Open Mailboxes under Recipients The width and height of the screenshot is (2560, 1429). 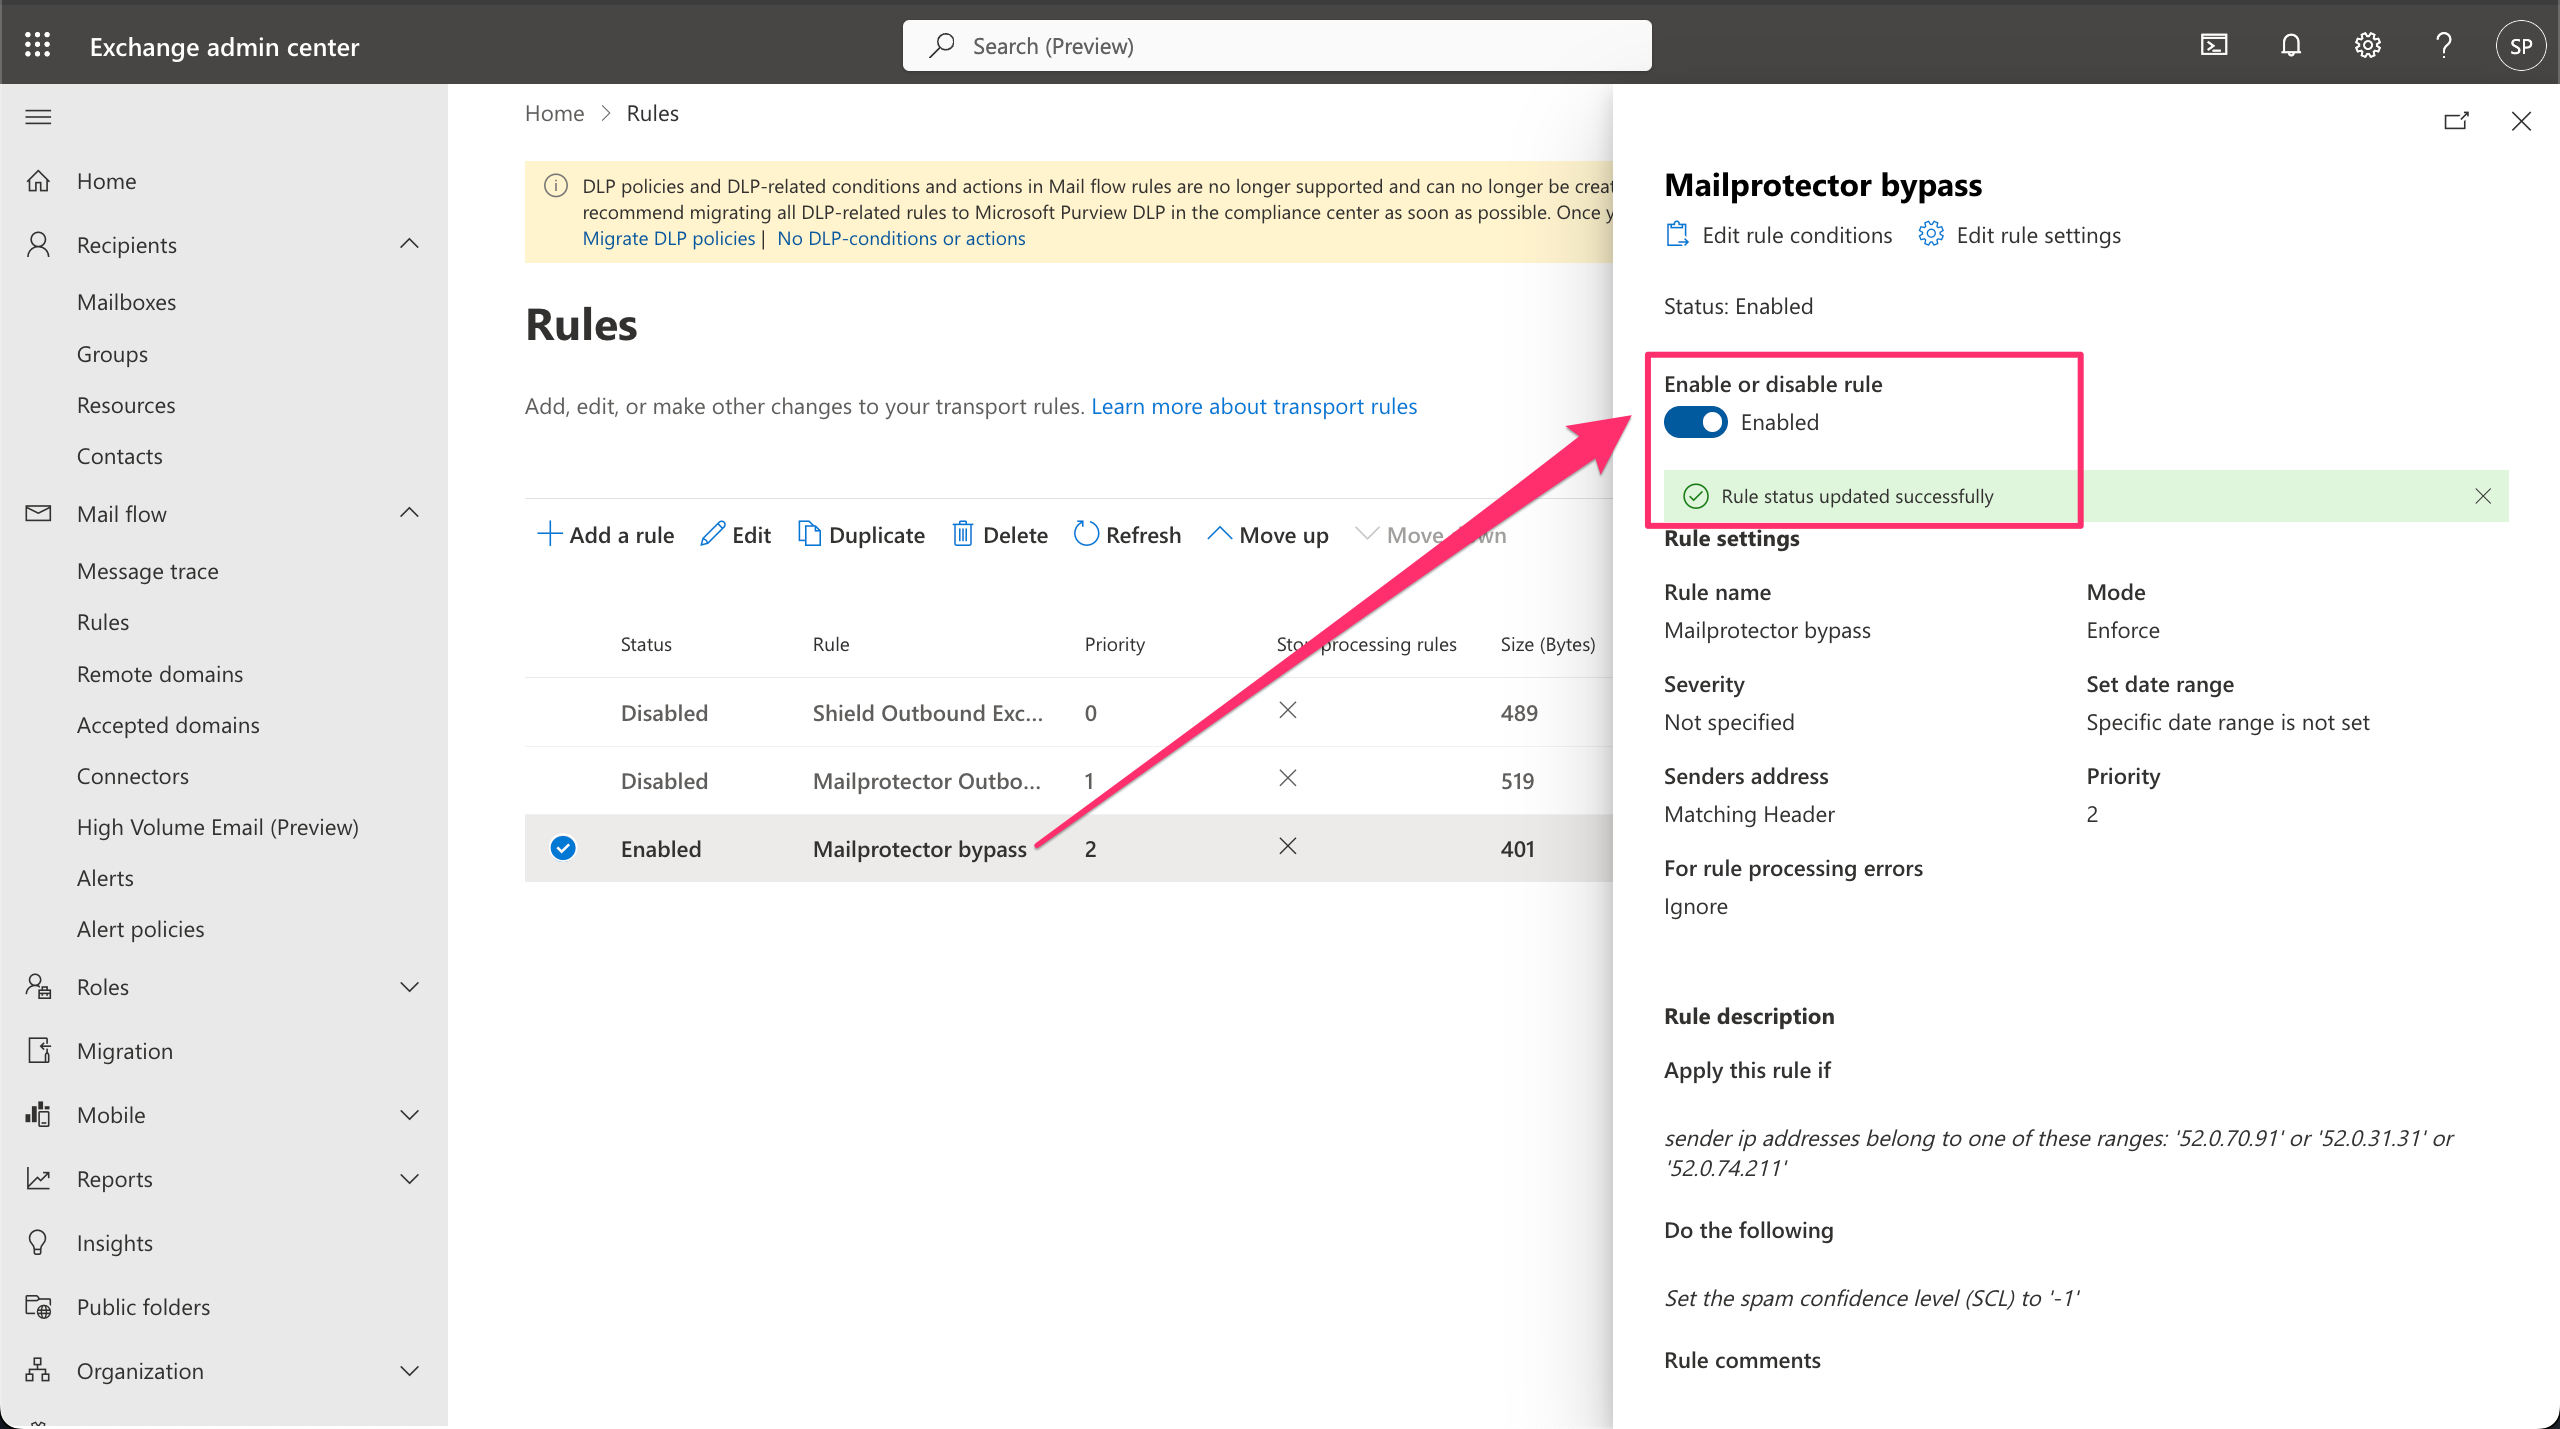click(126, 302)
